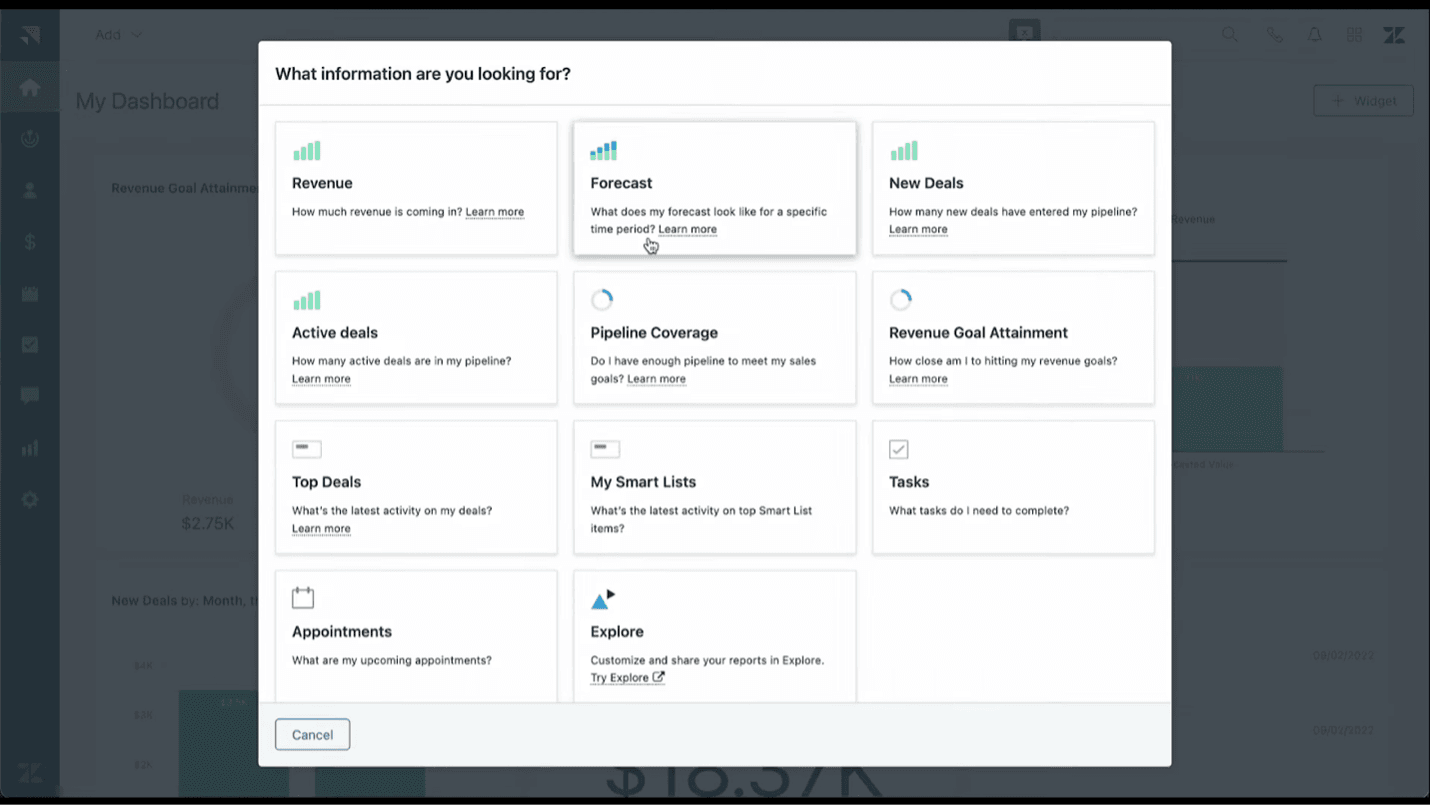
Task: Click the My Smart Lists card icon
Action: (x=605, y=449)
